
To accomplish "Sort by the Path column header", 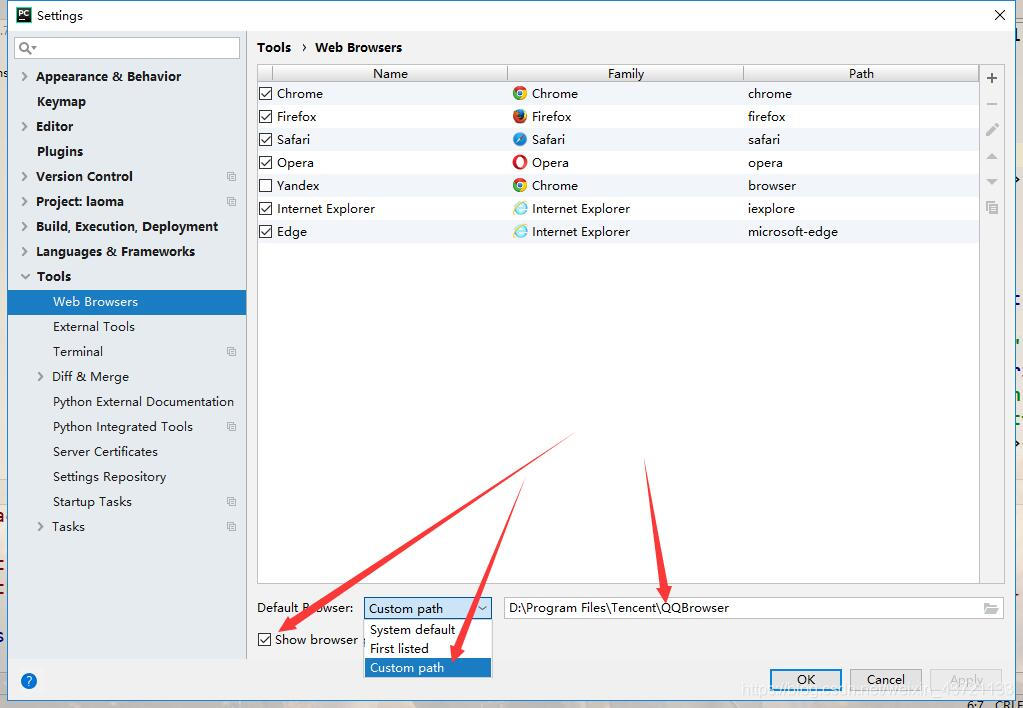I will (x=861, y=73).
